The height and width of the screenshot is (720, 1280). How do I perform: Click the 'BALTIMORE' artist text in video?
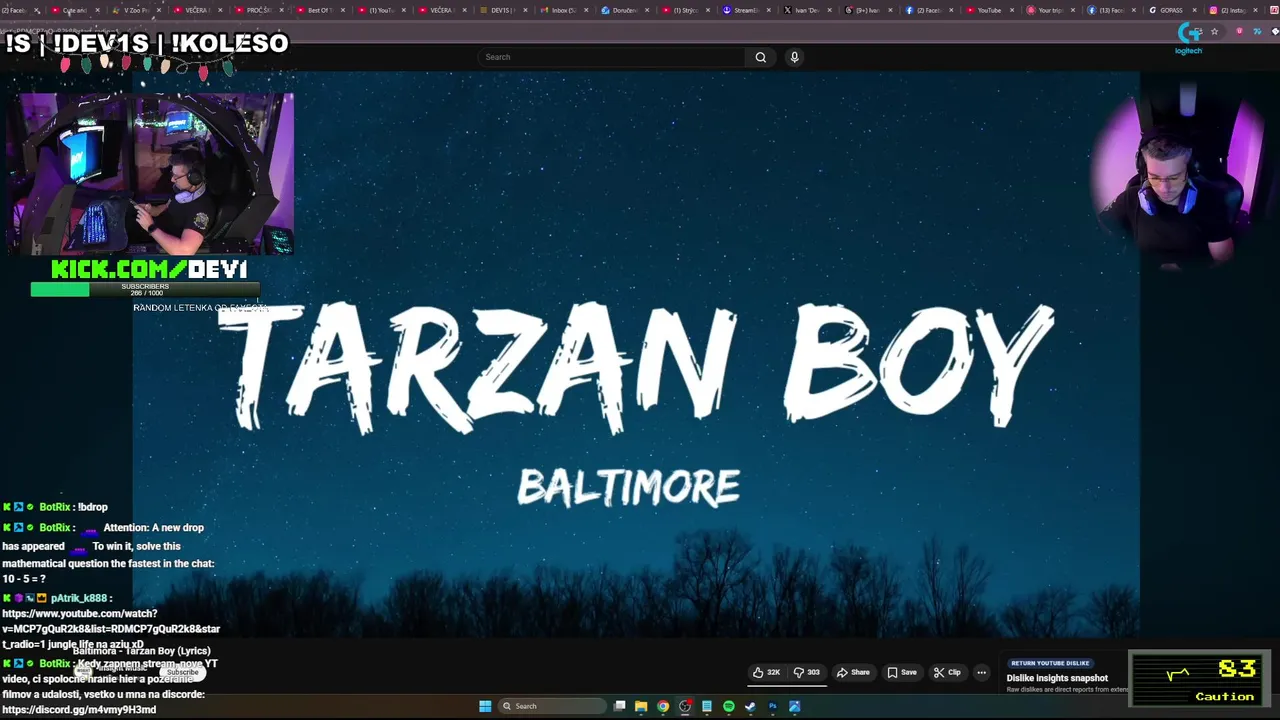tap(629, 488)
